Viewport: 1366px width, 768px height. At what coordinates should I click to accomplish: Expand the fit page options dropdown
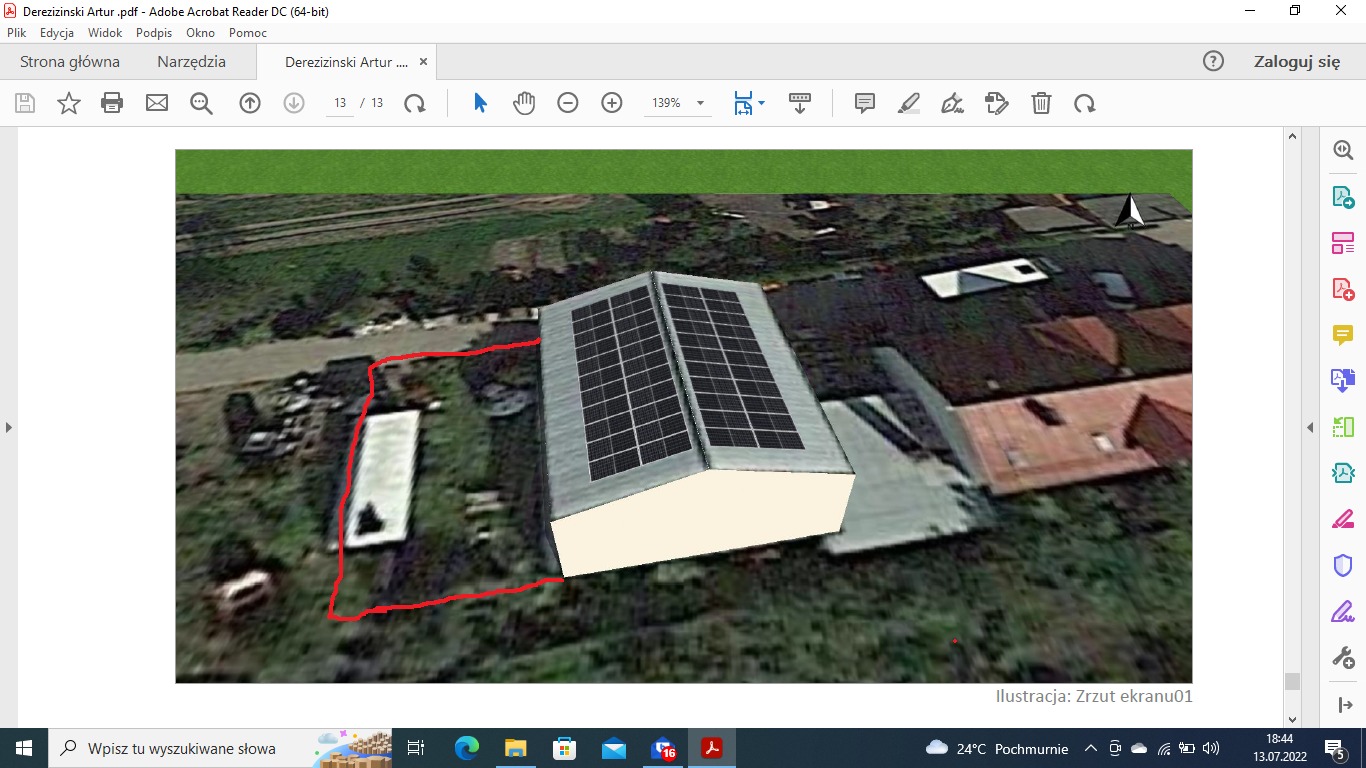click(762, 103)
